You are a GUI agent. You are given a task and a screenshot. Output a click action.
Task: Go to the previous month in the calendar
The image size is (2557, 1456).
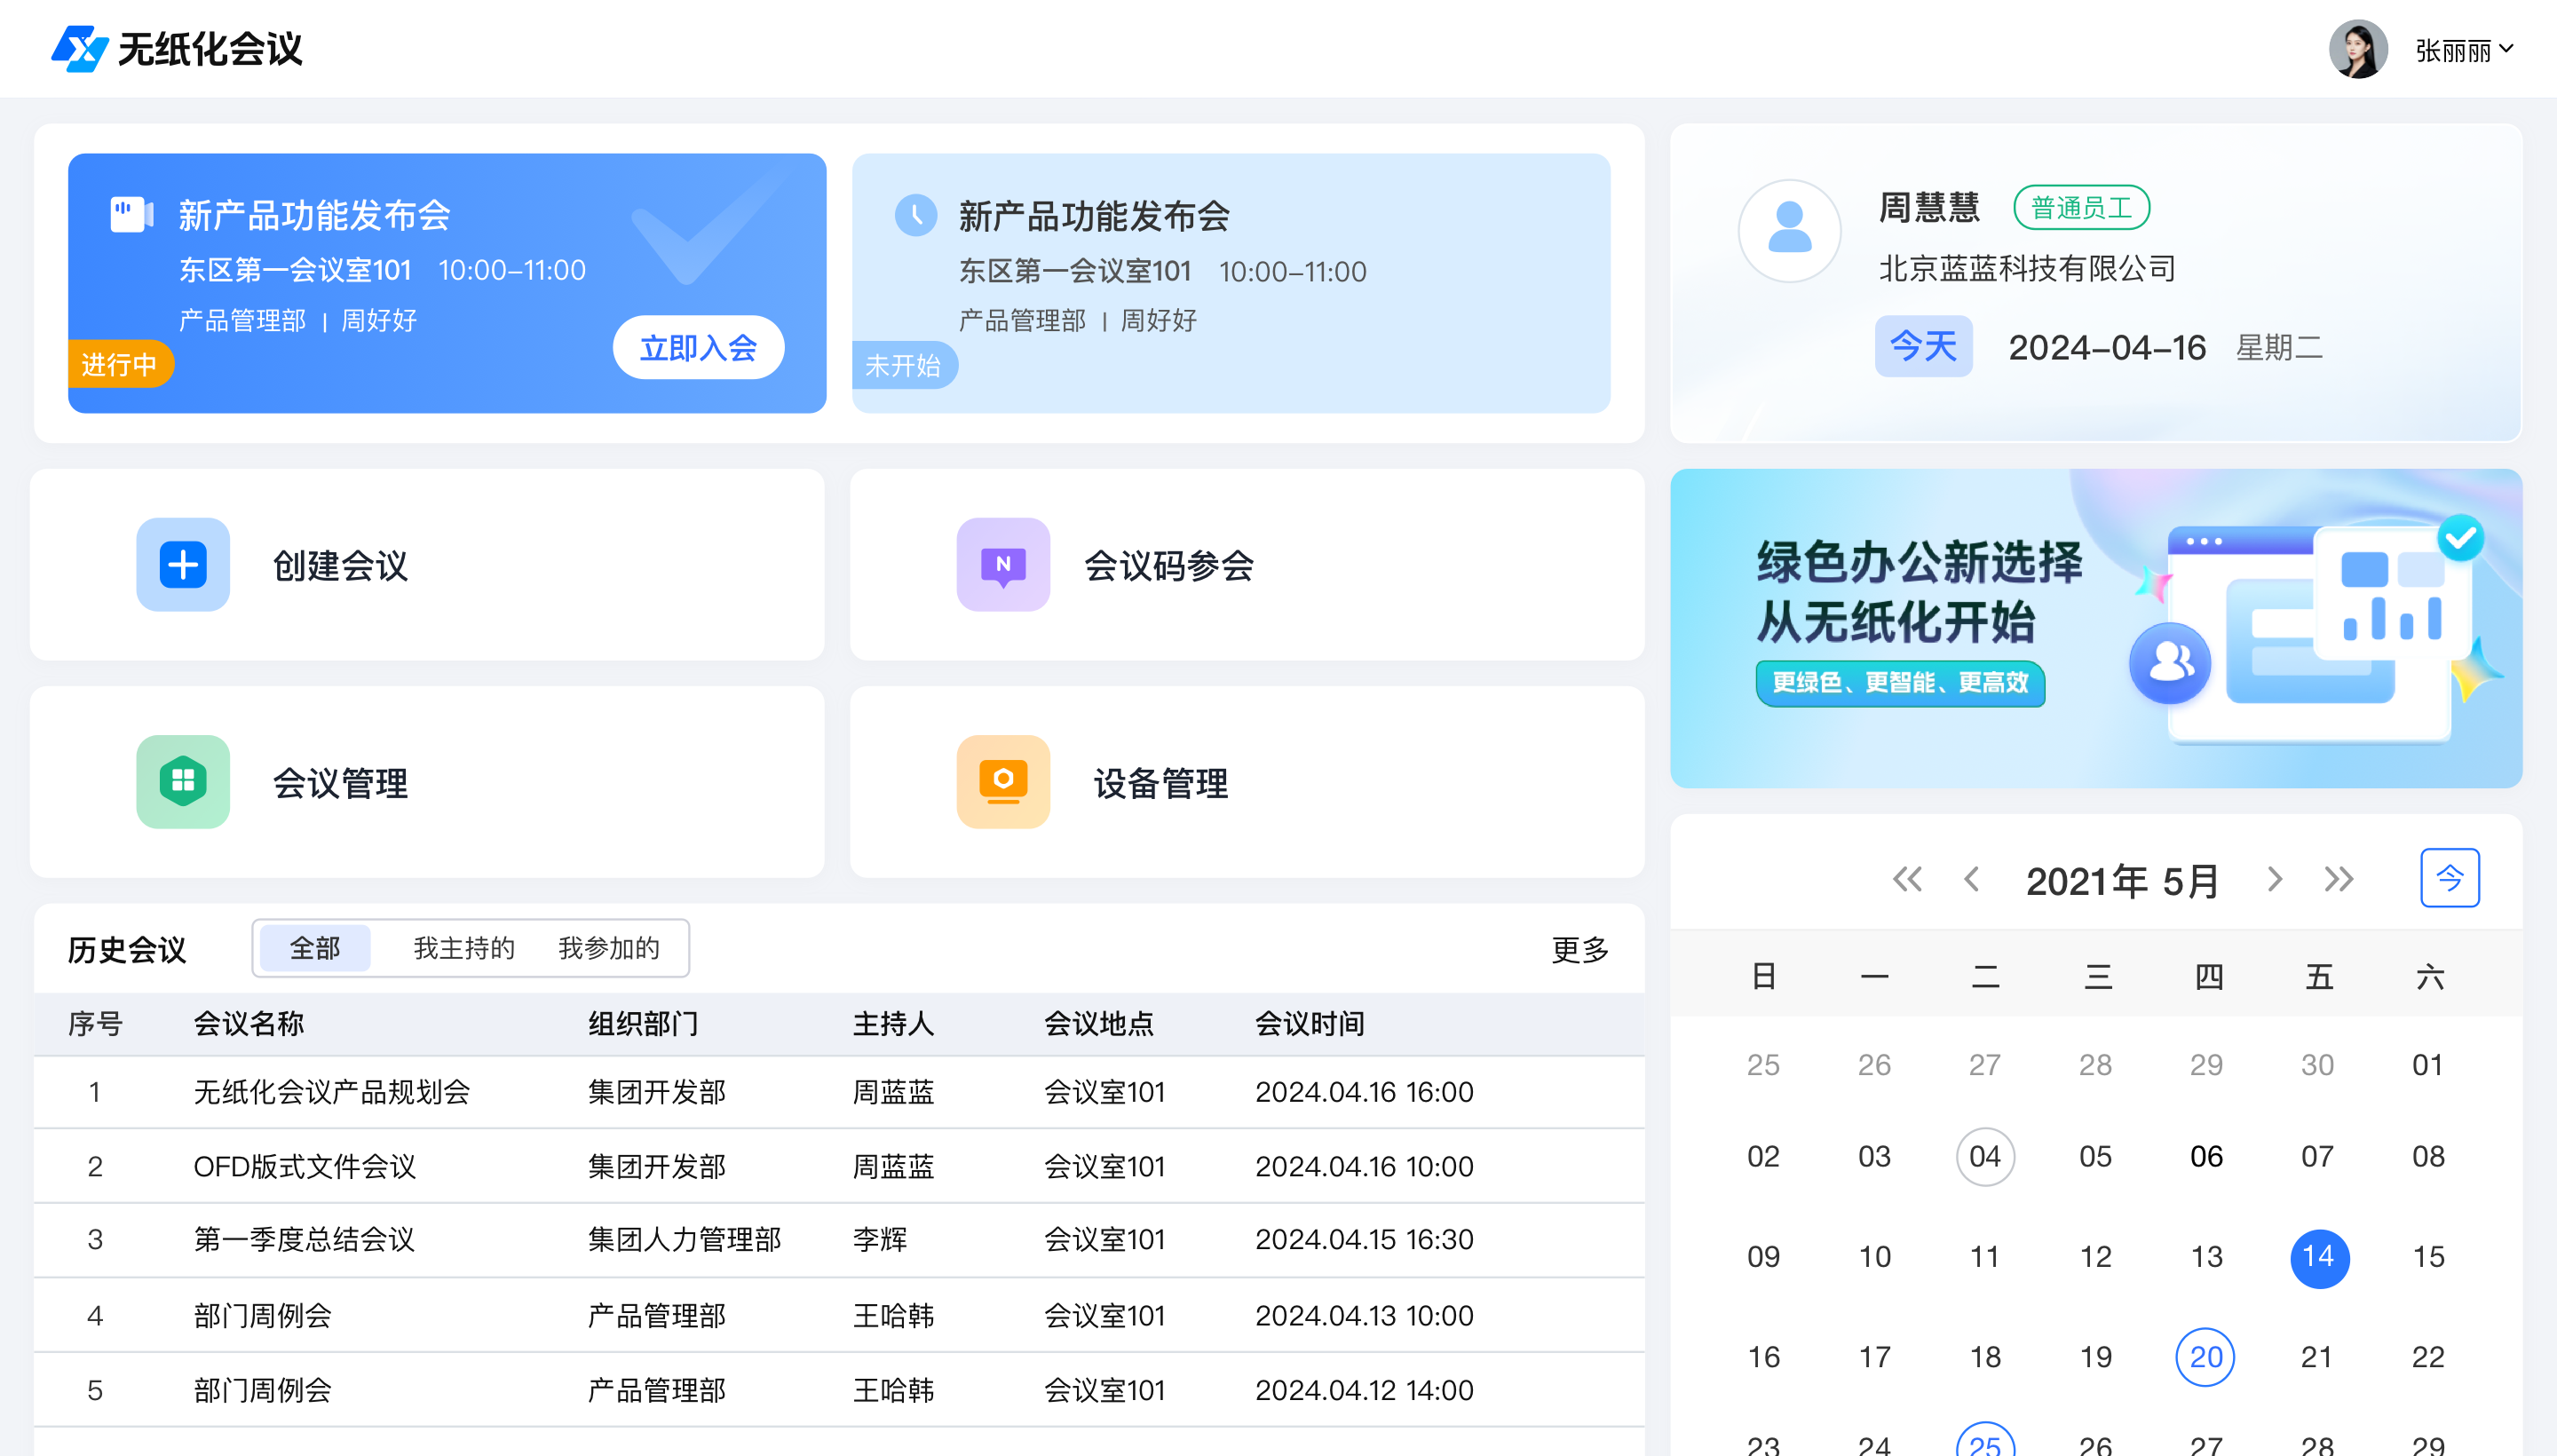click(x=1971, y=879)
